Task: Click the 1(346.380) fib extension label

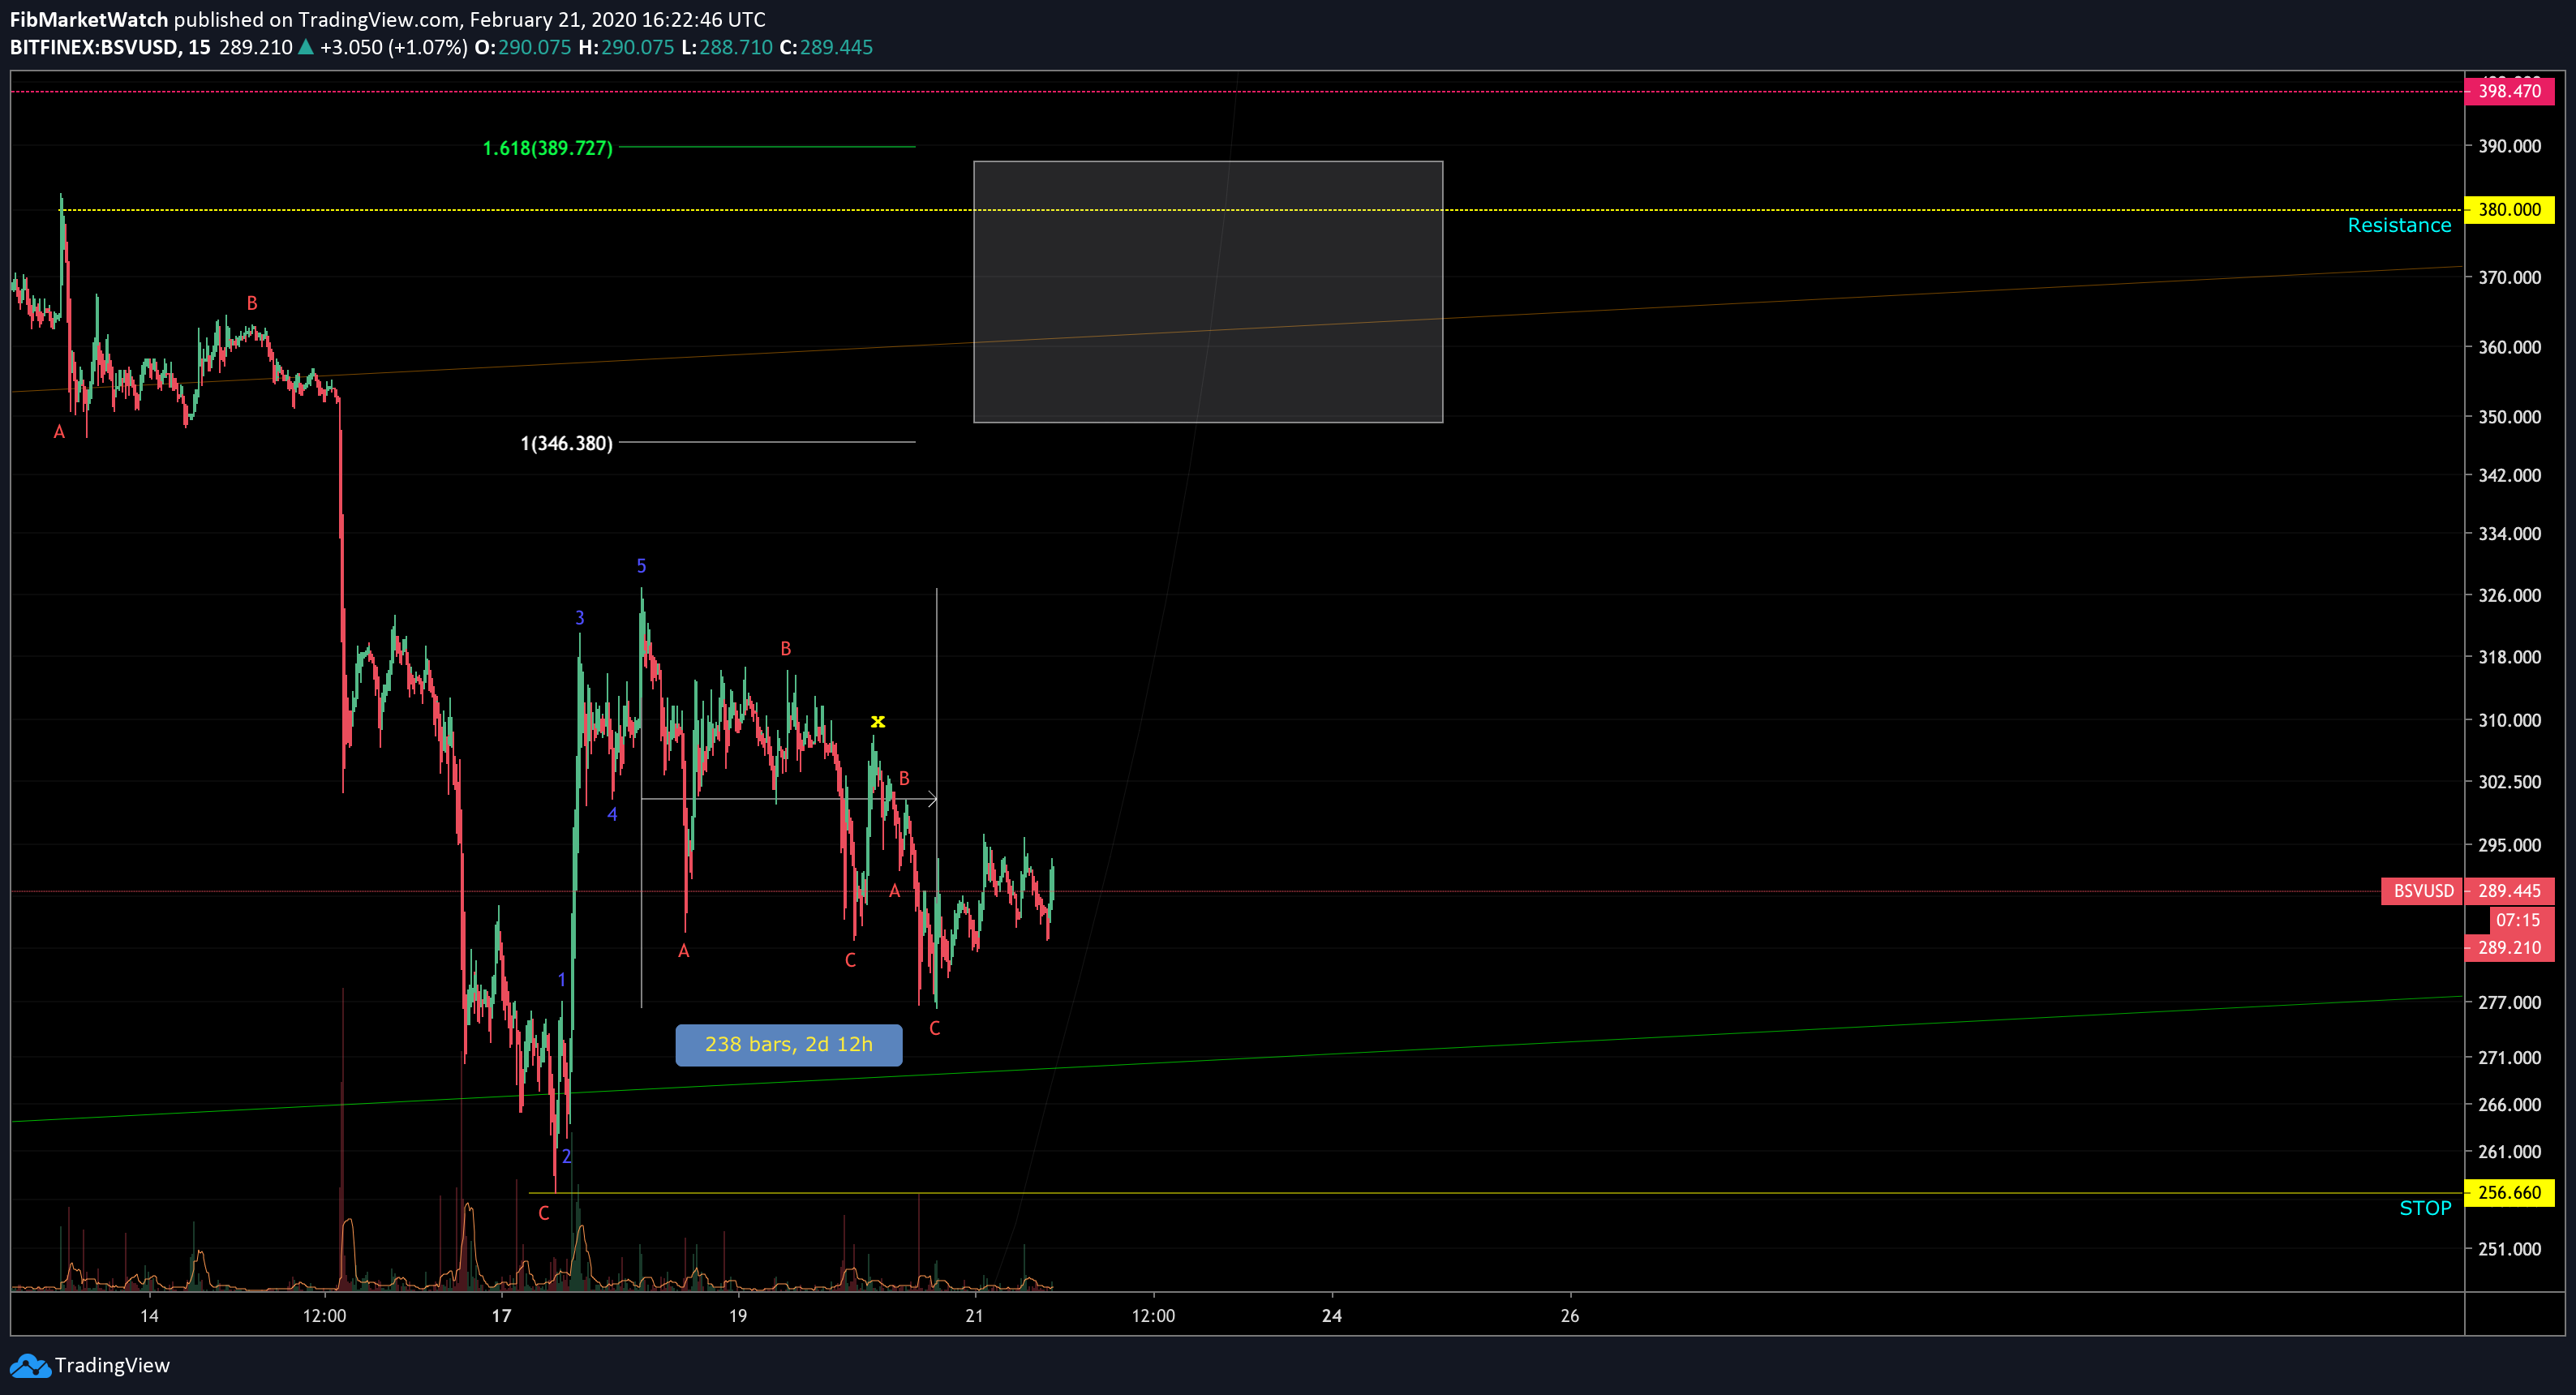Action: tap(566, 443)
